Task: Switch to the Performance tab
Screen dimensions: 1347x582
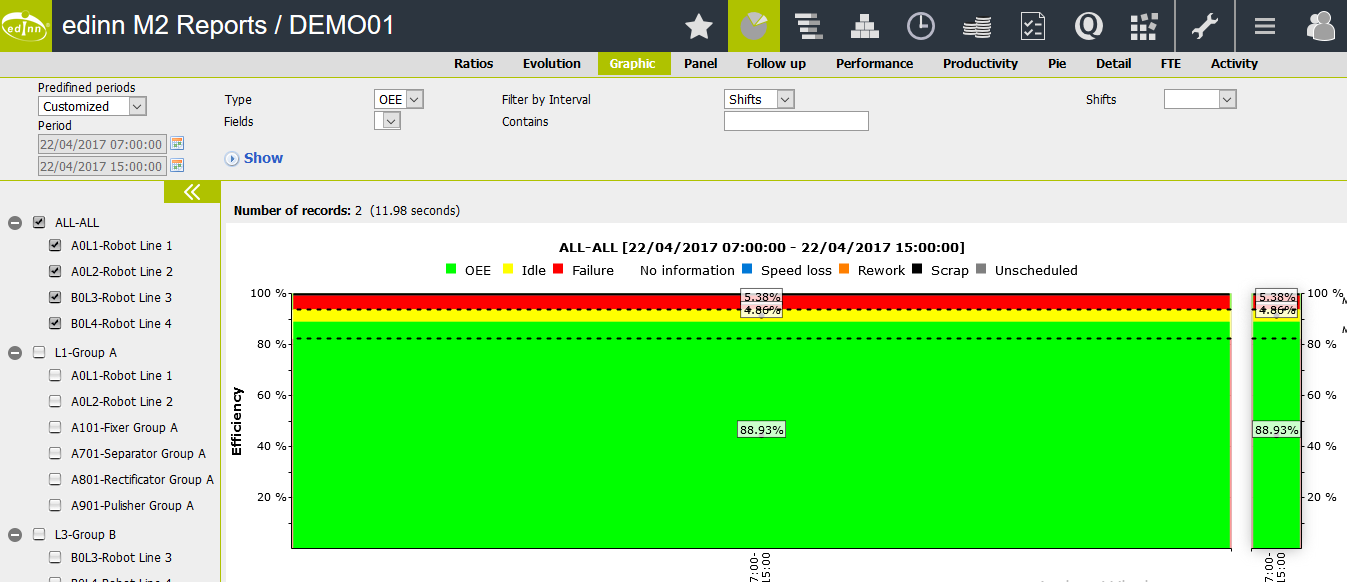Action: click(875, 63)
